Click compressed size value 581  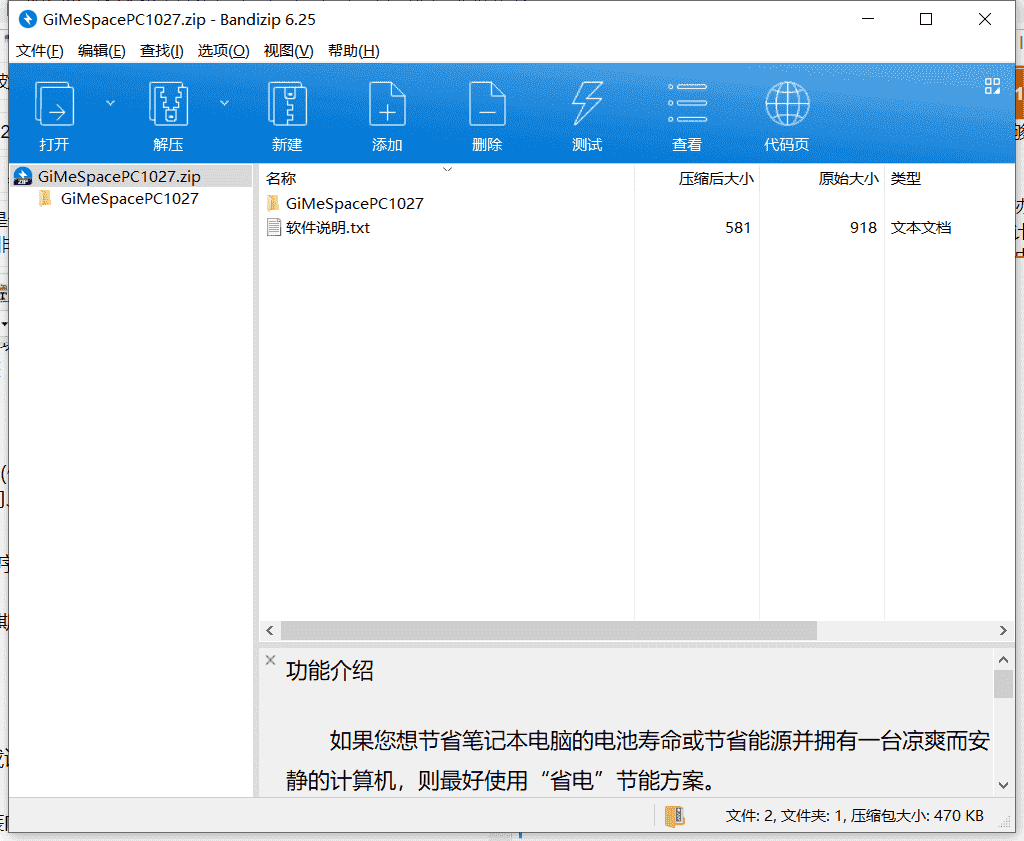click(x=738, y=228)
